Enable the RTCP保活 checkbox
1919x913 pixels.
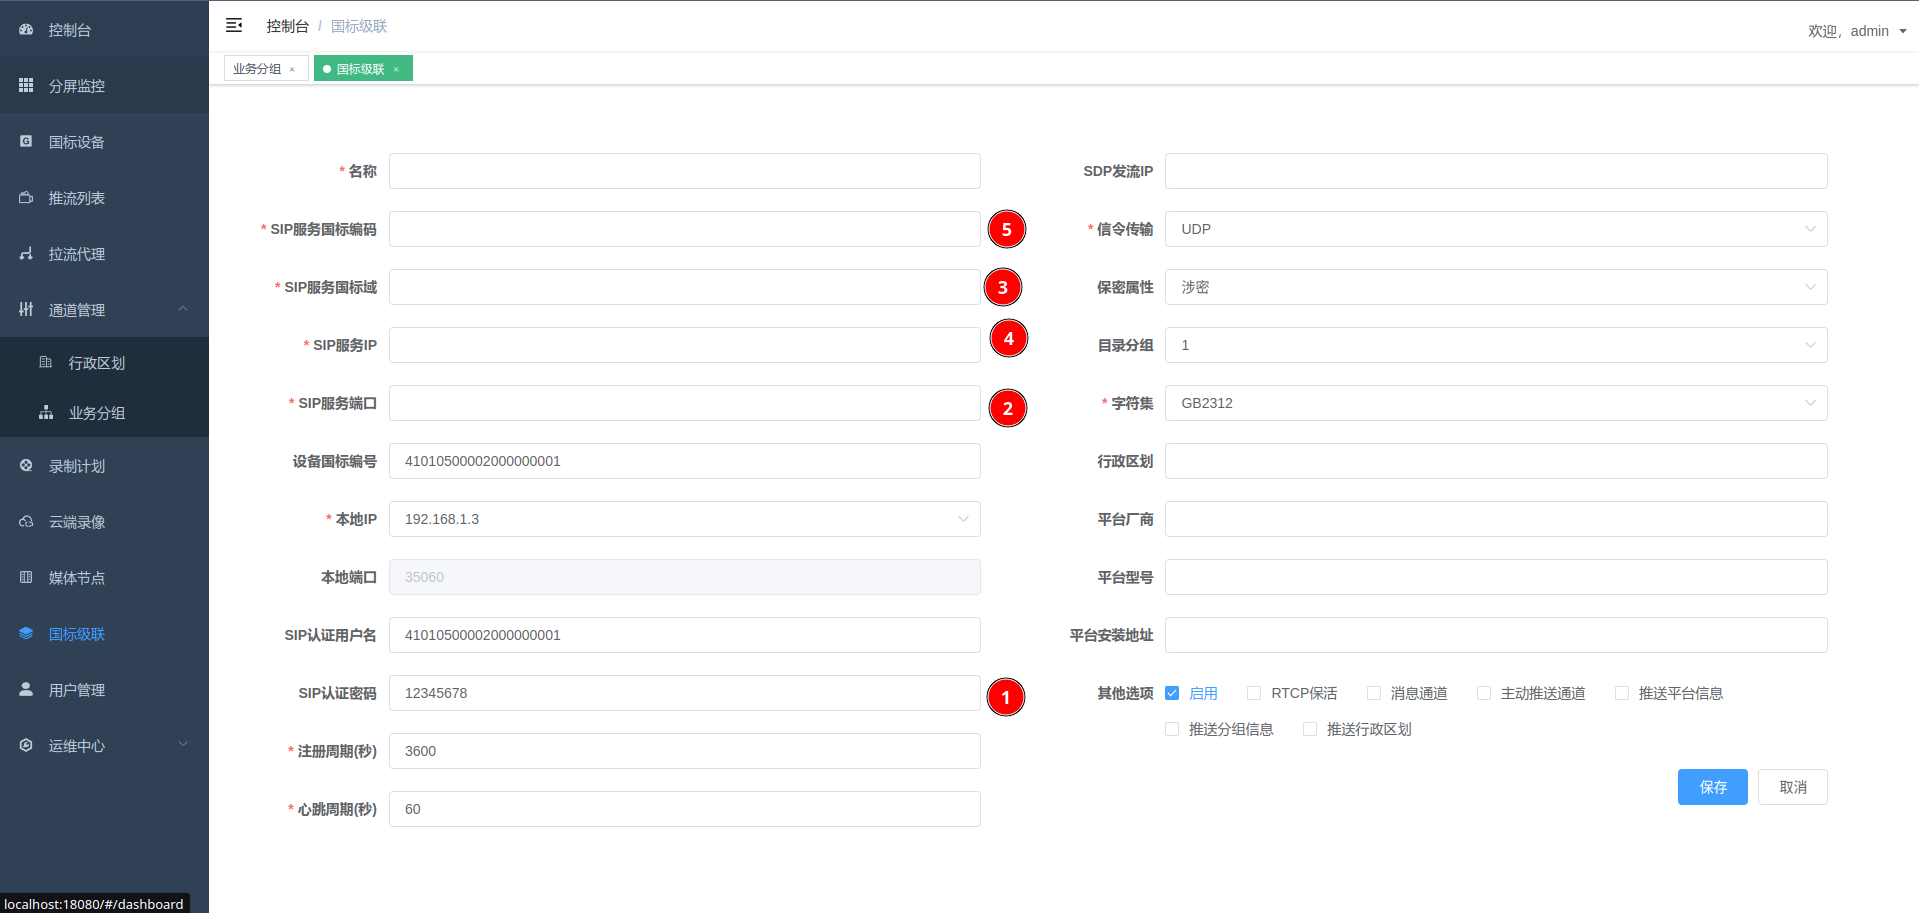pos(1254,693)
